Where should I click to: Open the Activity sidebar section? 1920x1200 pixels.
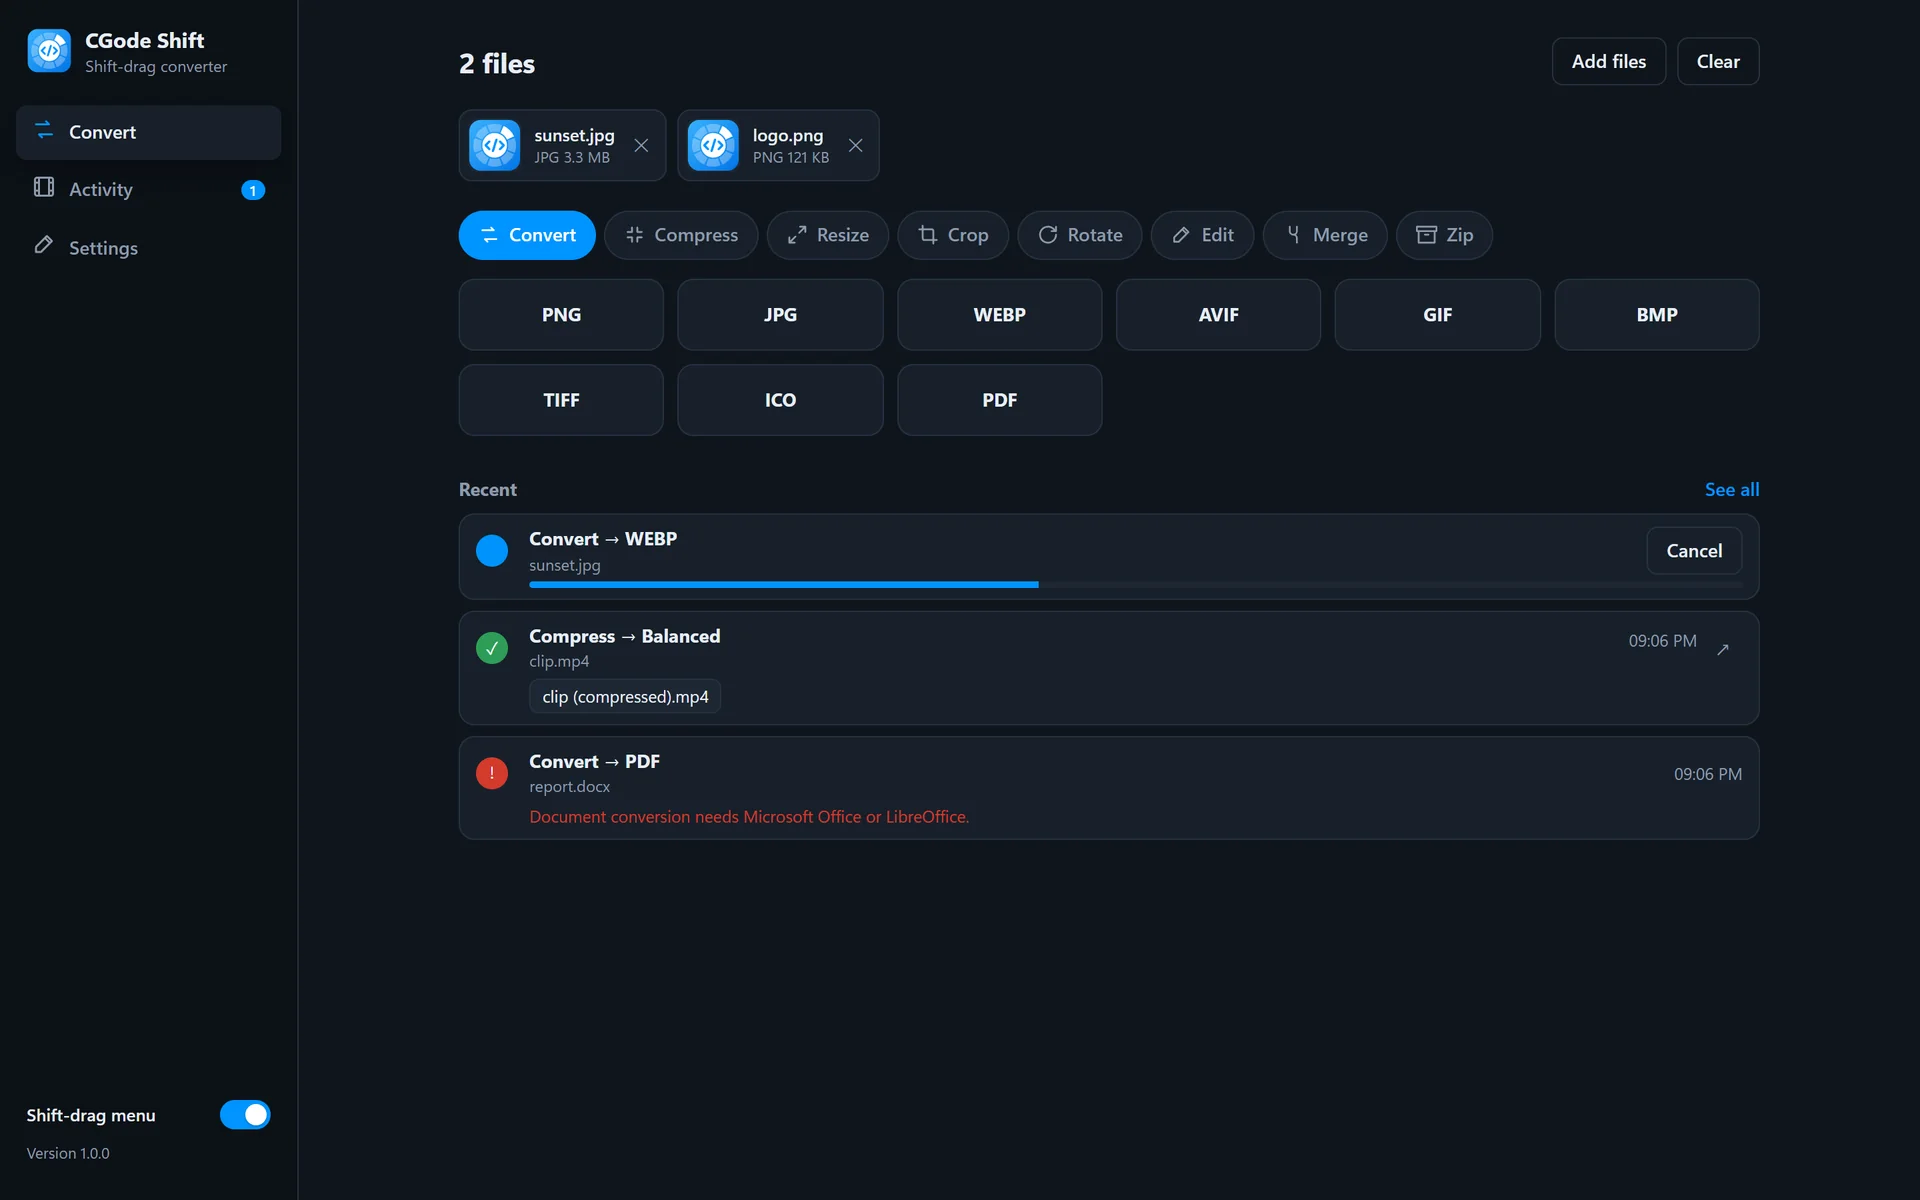(x=148, y=189)
